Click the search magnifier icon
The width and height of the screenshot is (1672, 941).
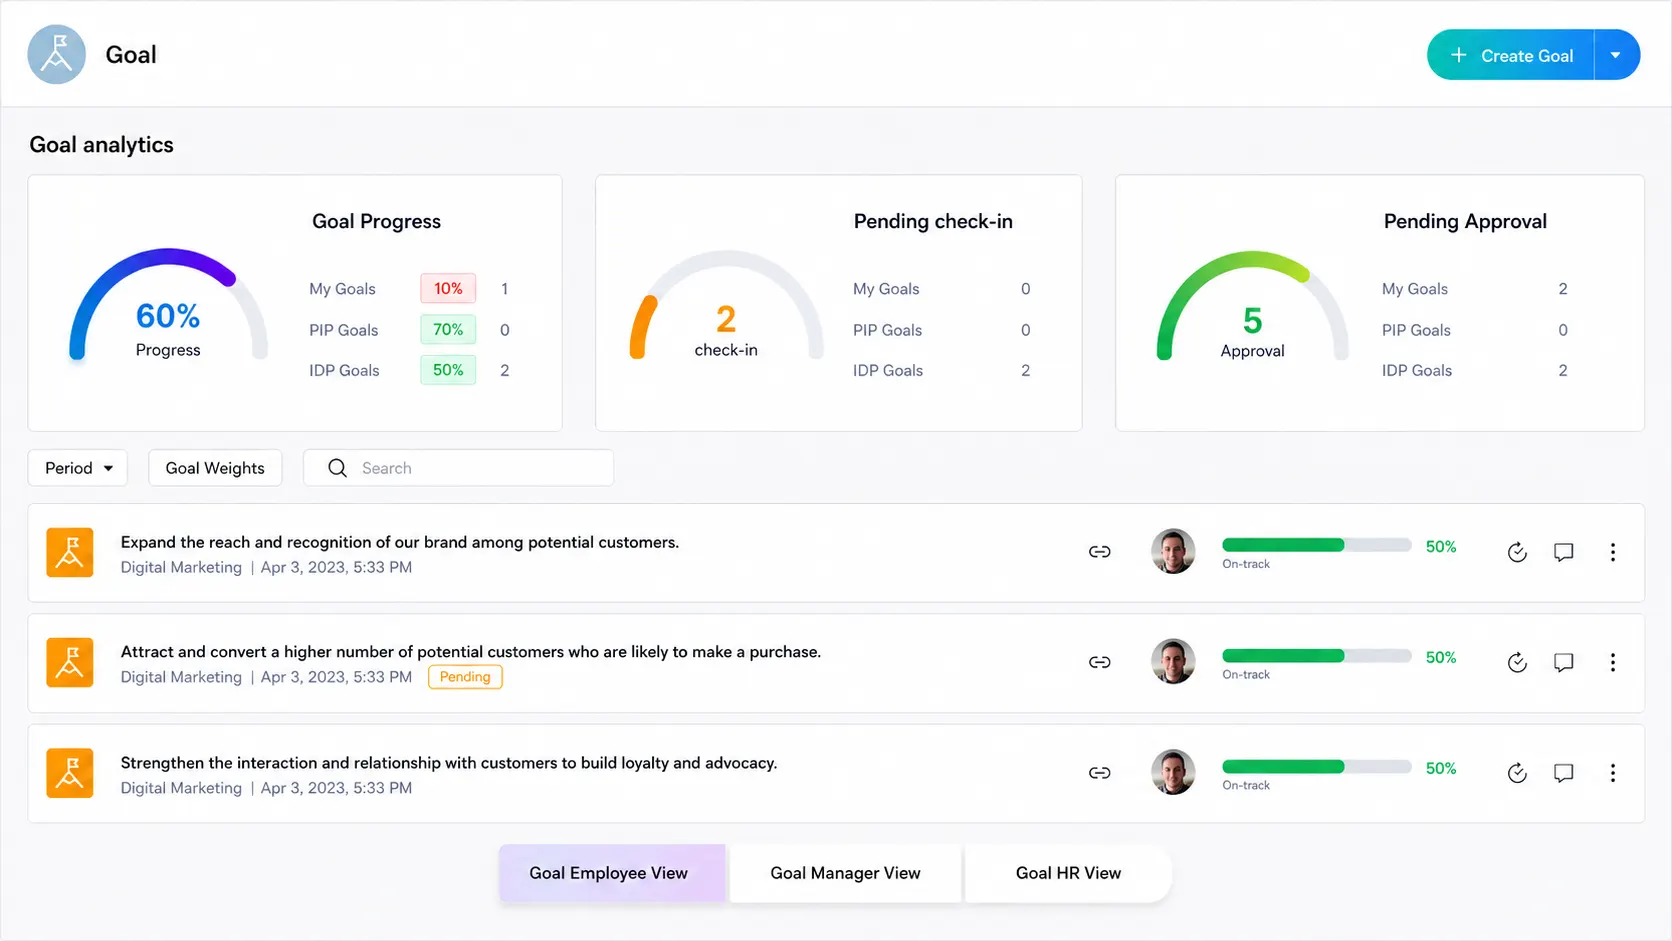pyautogui.click(x=338, y=468)
